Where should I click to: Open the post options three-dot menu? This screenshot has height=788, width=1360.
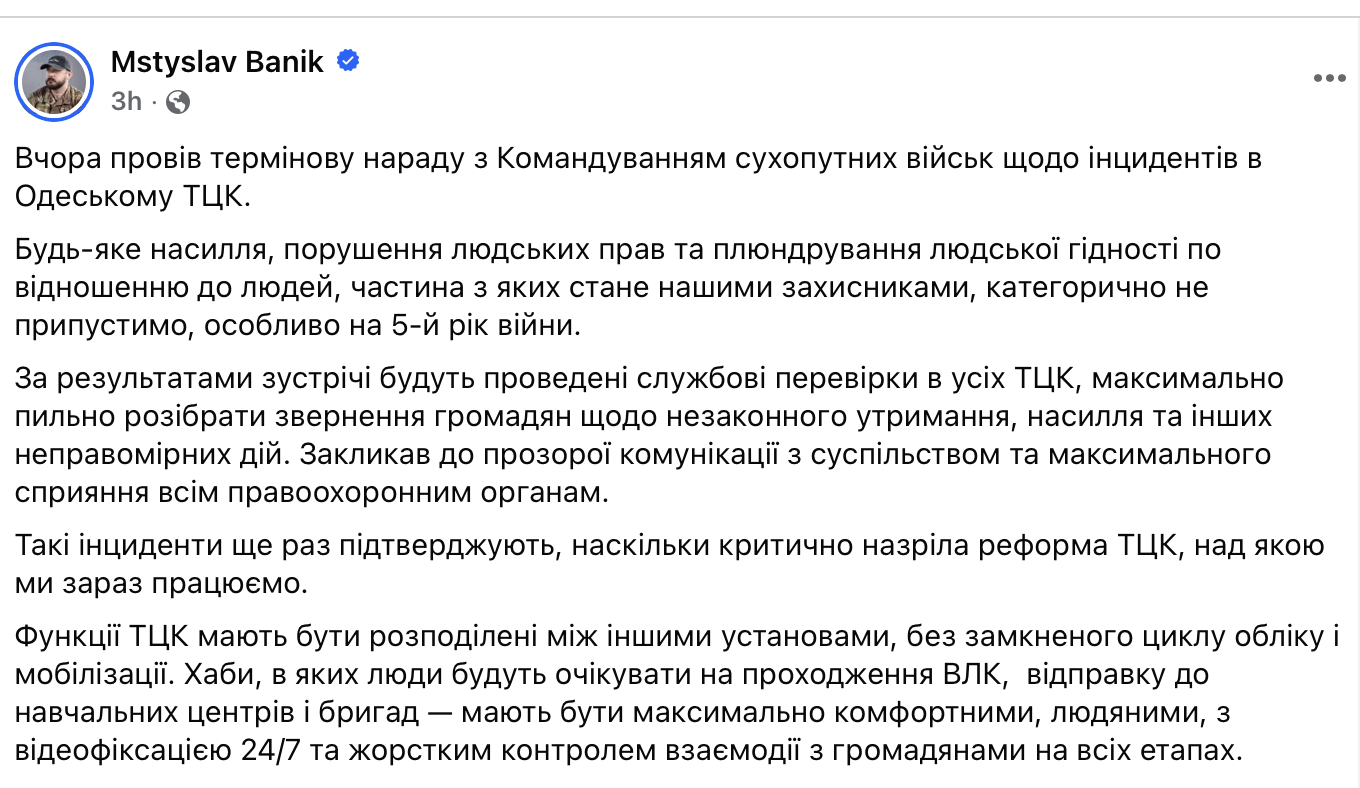tap(1329, 78)
